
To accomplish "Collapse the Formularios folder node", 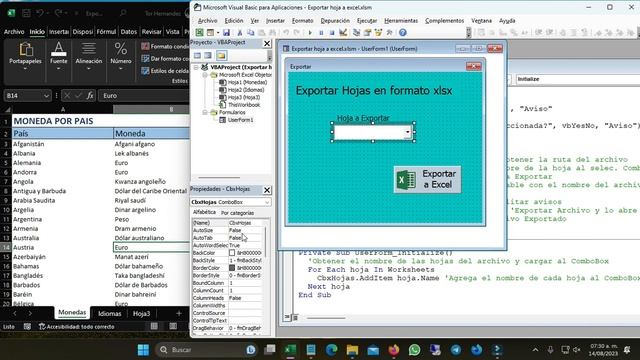I will coord(205,112).
